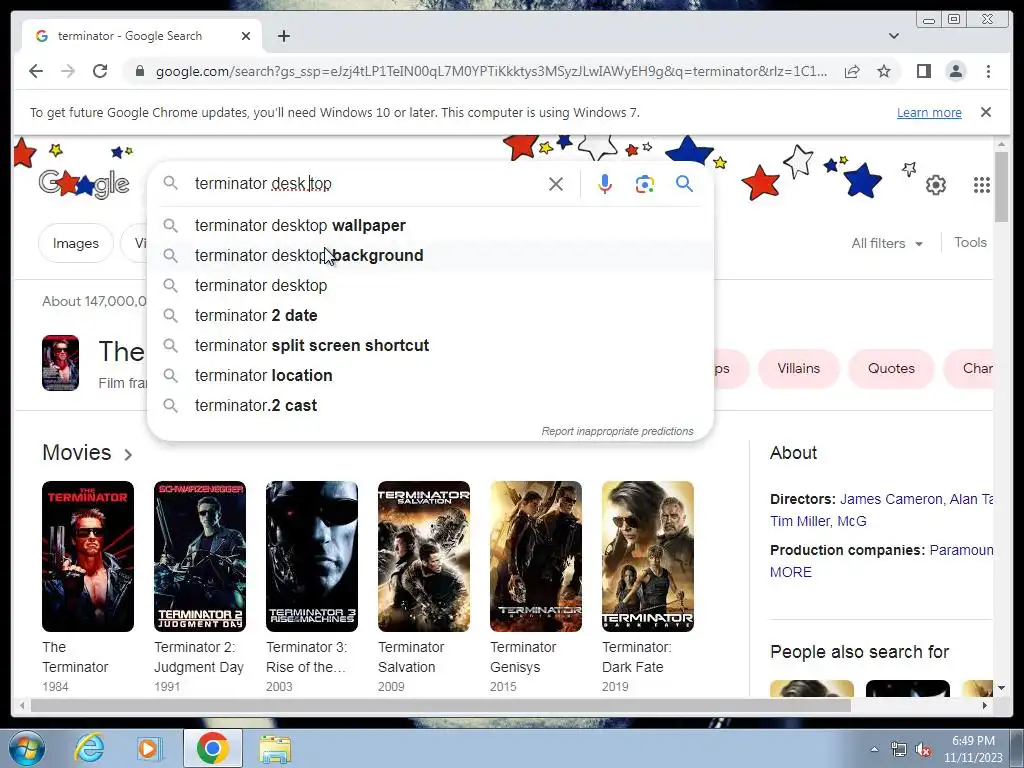The width and height of the screenshot is (1024, 768).
Task: Click the blue magnifier search button
Action: point(684,184)
